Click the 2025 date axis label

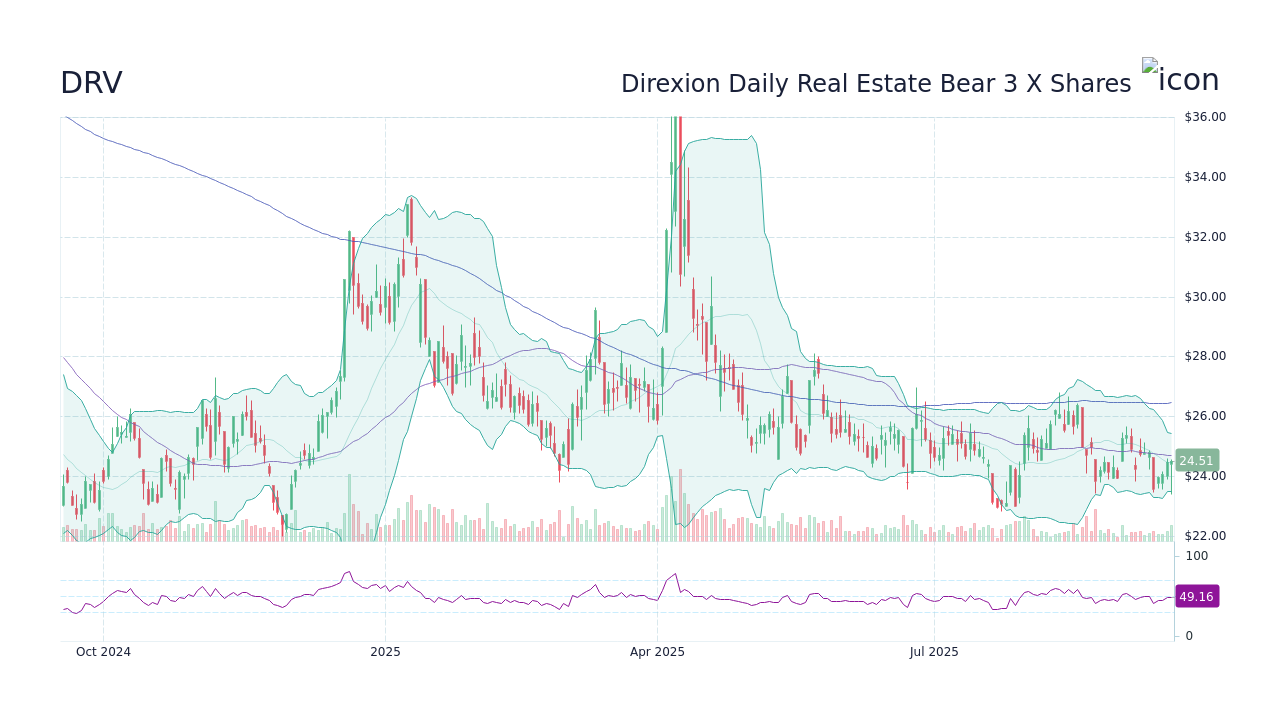[x=385, y=652]
